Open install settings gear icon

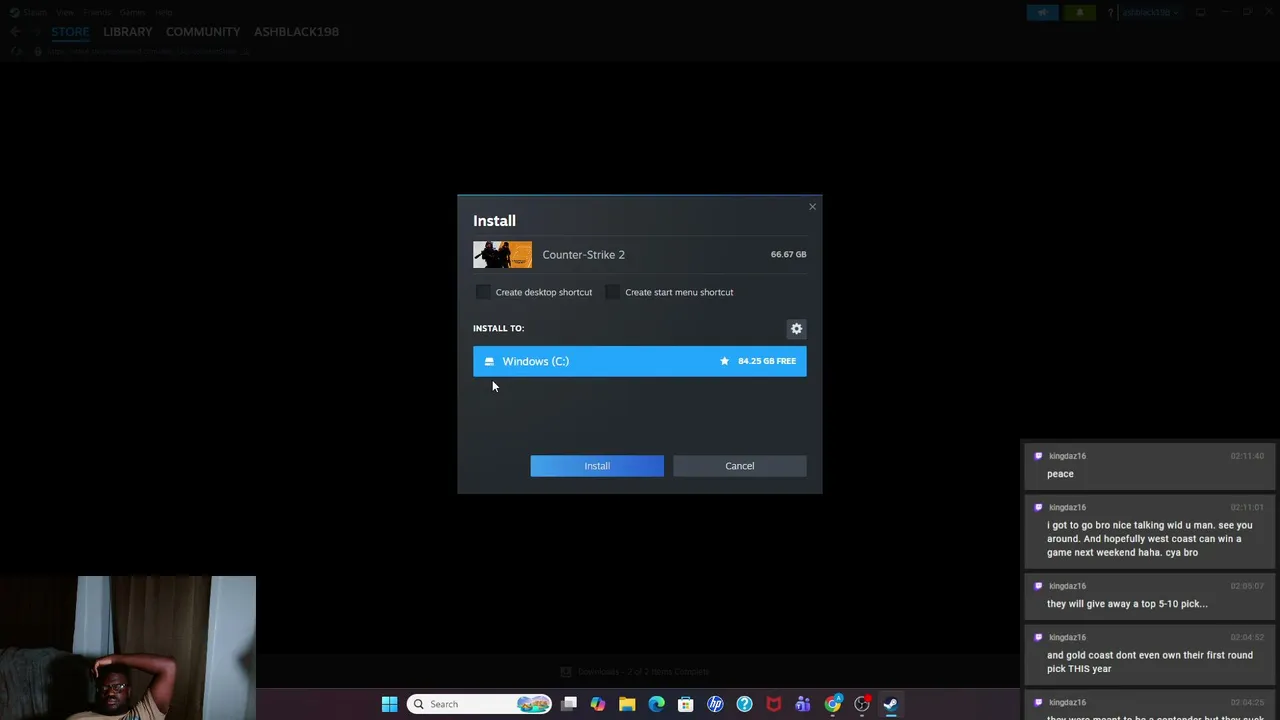tap(796, 329)
